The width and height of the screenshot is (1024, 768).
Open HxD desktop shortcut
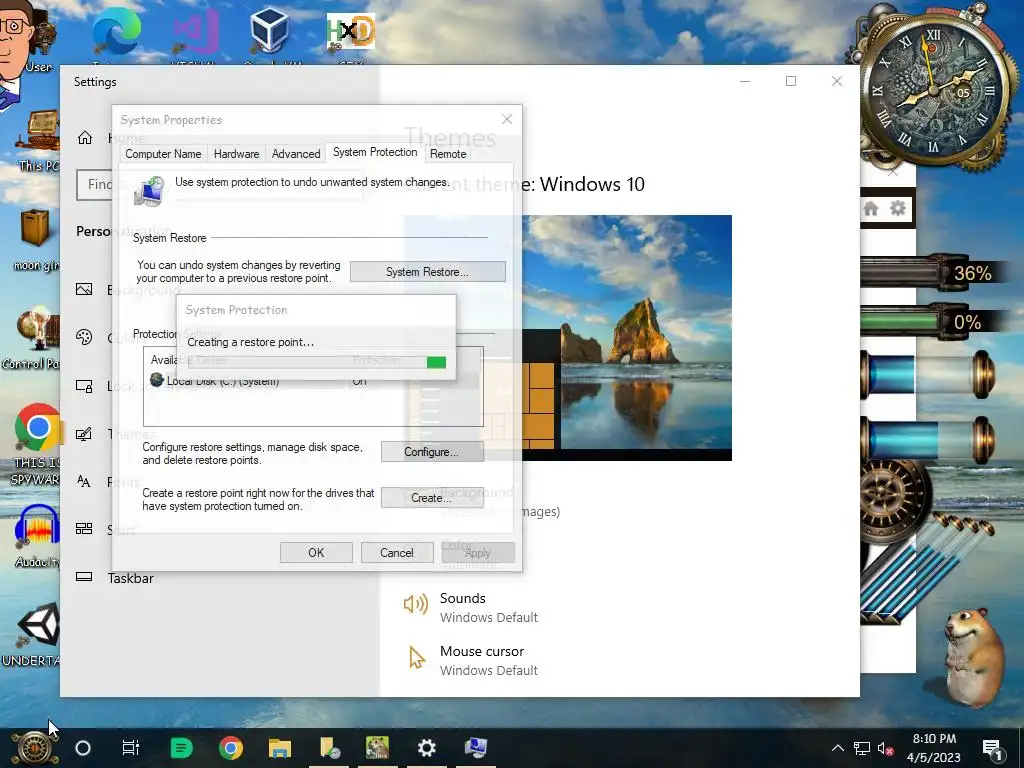pyautogui.click(x=350, y=33)
